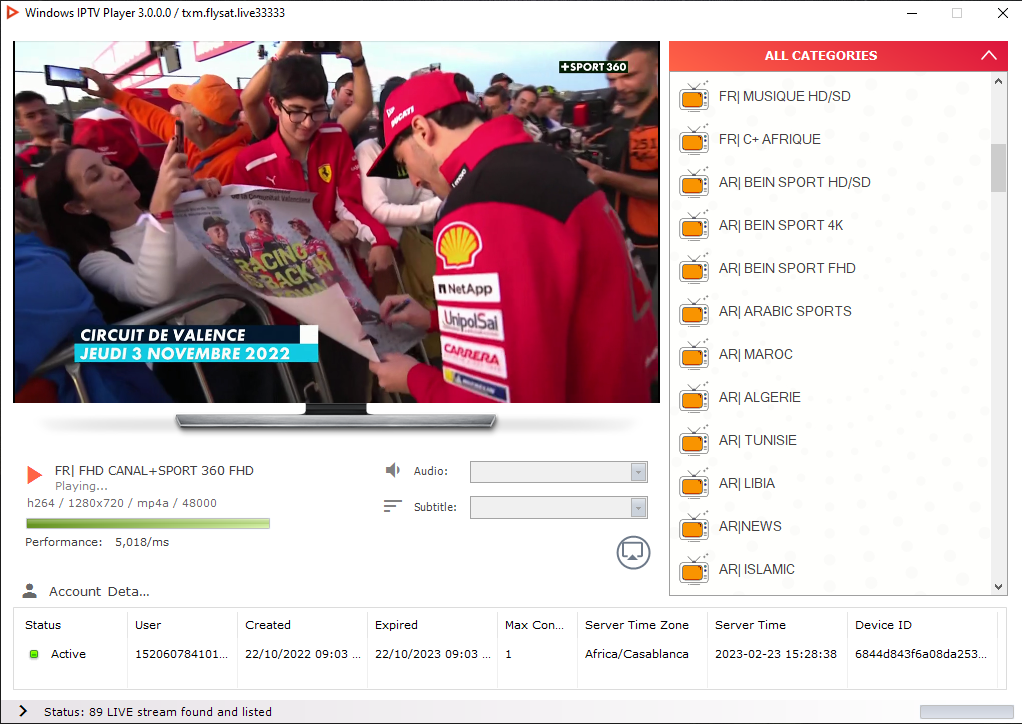The height and width of the screenshot is (724, 1022).
Task: Click the subtitle lines icon
Action: coord(392,506)
